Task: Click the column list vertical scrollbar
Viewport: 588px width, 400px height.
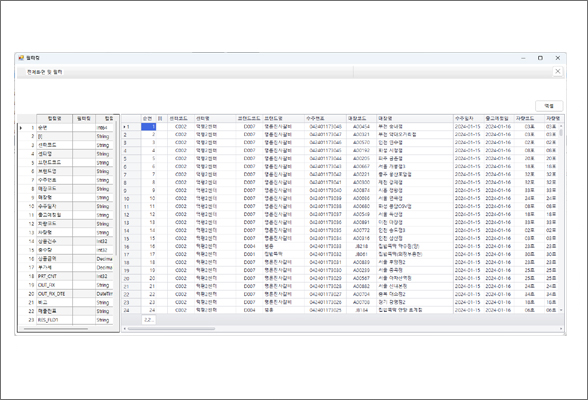Action: [x=117, y=187]
